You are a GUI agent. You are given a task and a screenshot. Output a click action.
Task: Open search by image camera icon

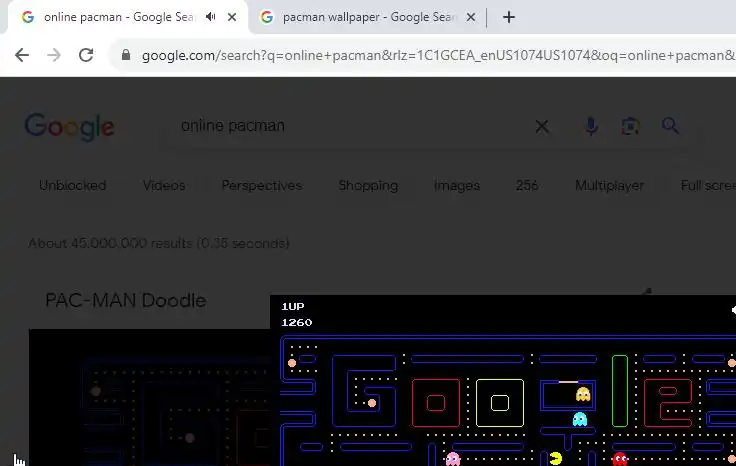pos(630,126)
